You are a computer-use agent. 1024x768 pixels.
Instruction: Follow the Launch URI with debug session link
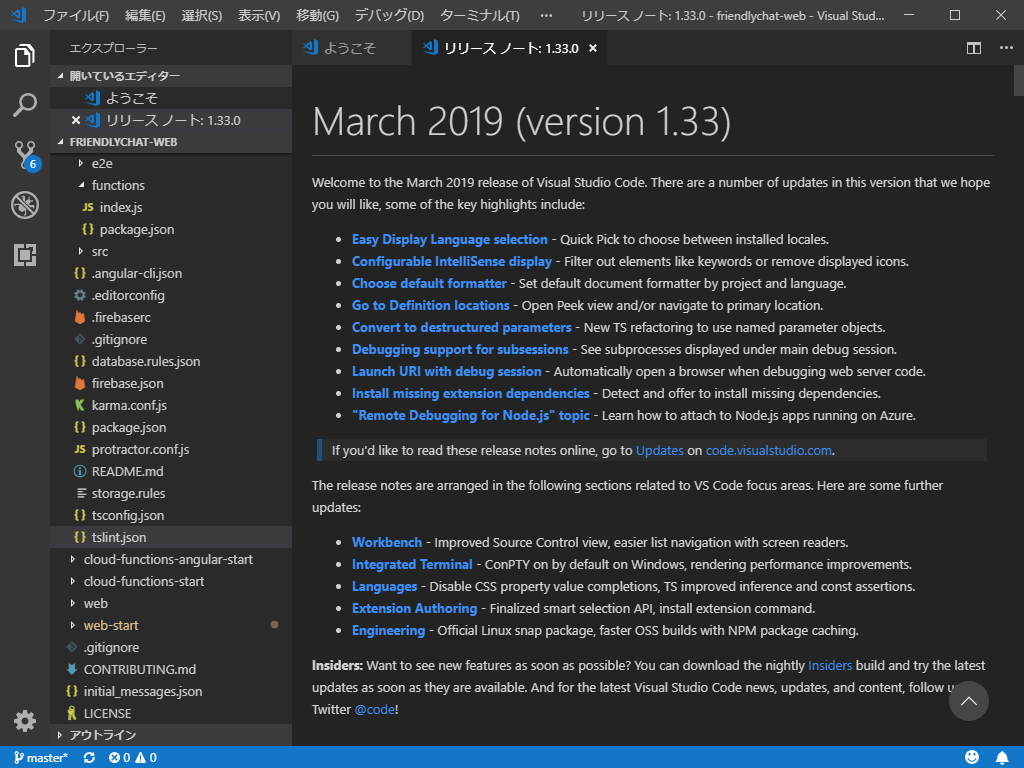click(447, 372)
